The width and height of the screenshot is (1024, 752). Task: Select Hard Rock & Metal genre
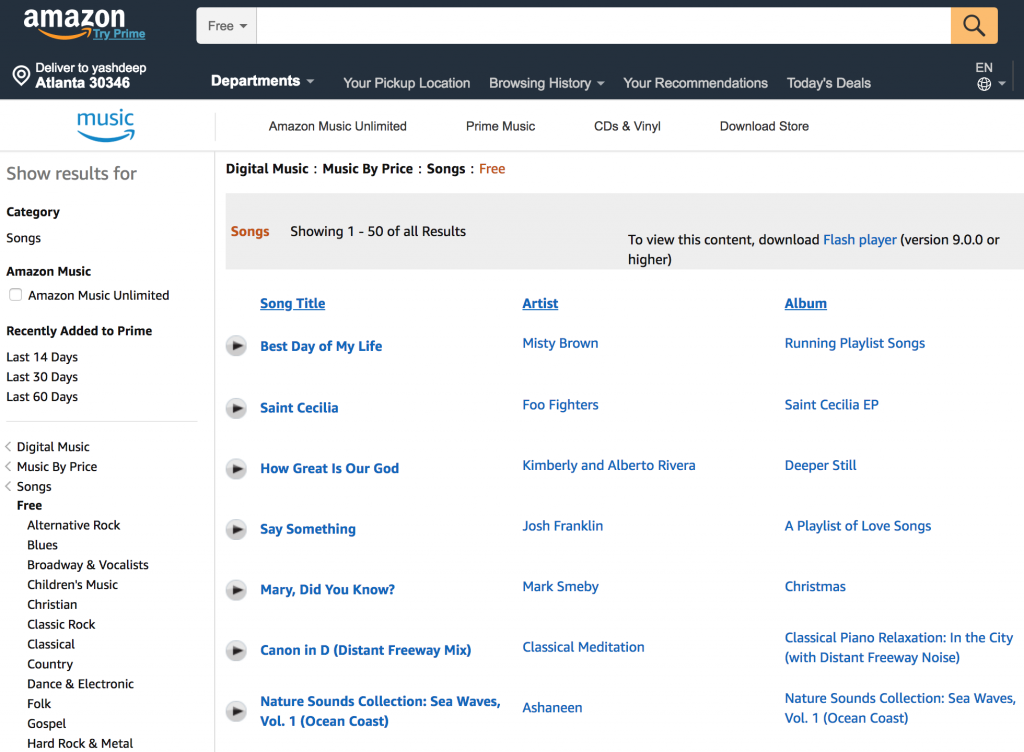tap(80, 744)
